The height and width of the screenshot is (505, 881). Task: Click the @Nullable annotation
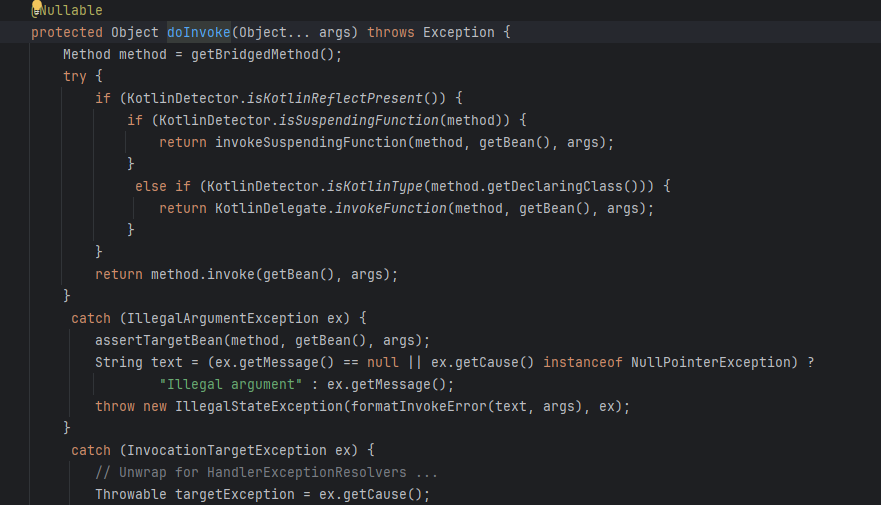(67, 10)
